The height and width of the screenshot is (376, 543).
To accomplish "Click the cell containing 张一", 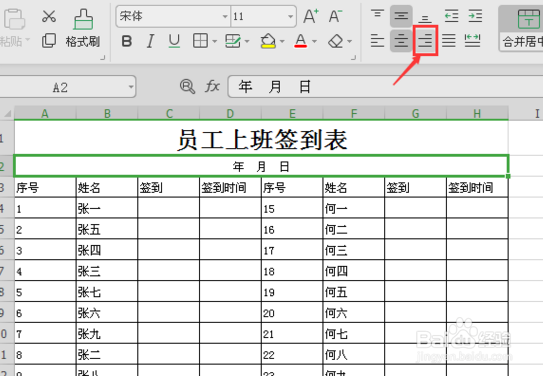I will tap(107, 208).
